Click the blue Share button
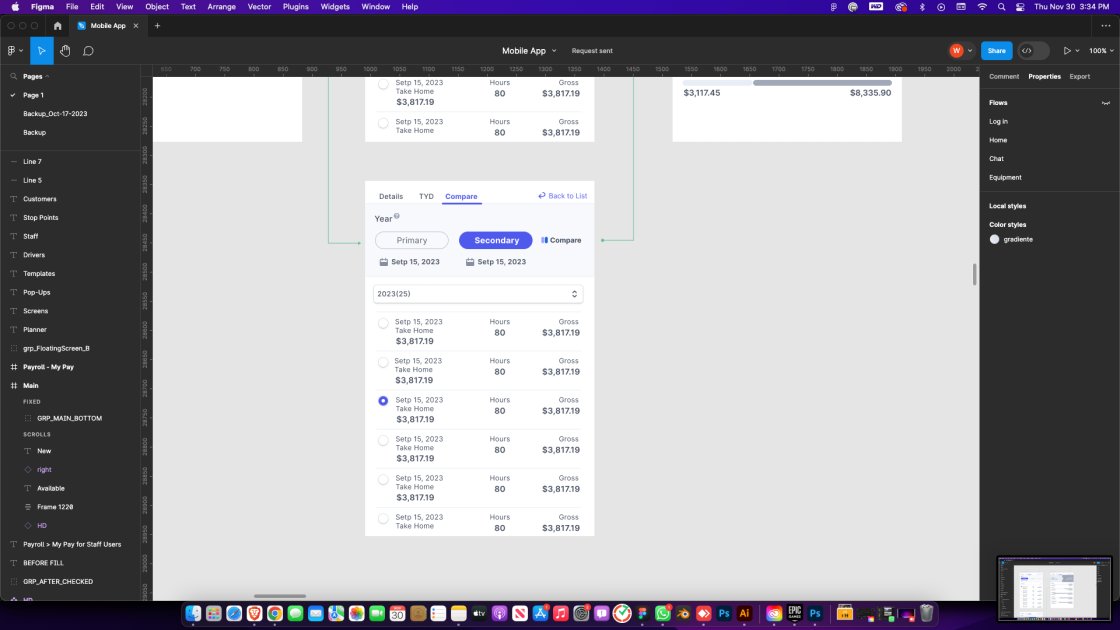This screenshot has width=1120, height=630. [x=996, y=51]
